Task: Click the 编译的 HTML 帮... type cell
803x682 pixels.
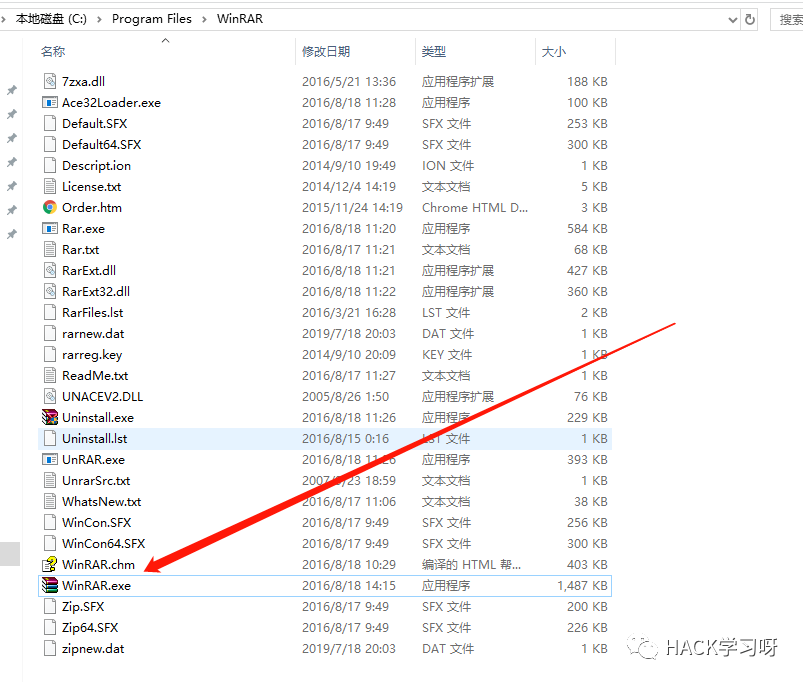Action: (471, 564)
